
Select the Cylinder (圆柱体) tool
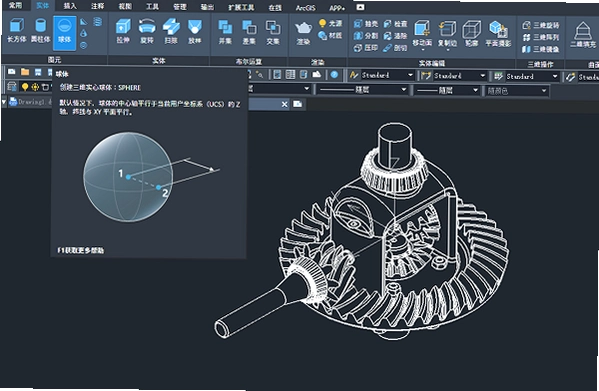(40, 30)
